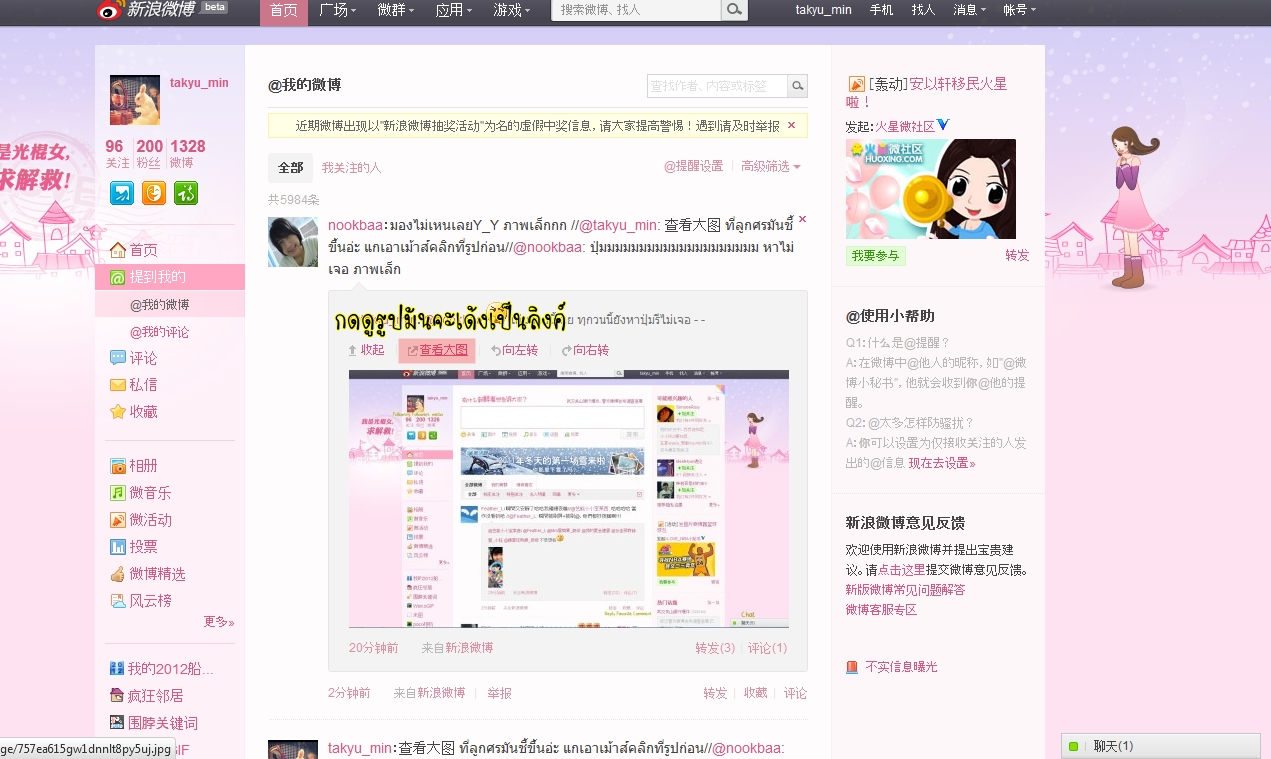
Task: Click 查看大图 to view large image
Action: pyautogui.click(x=437, y=350)
